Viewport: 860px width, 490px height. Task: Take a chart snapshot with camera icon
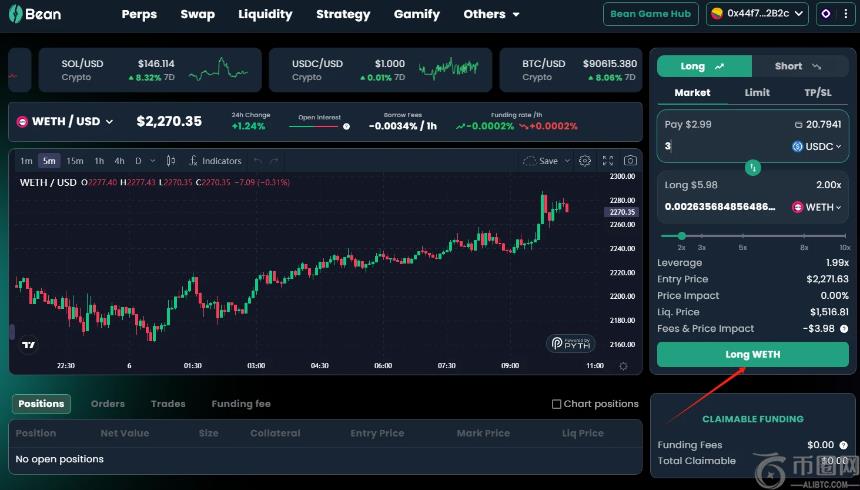(630, 161)
